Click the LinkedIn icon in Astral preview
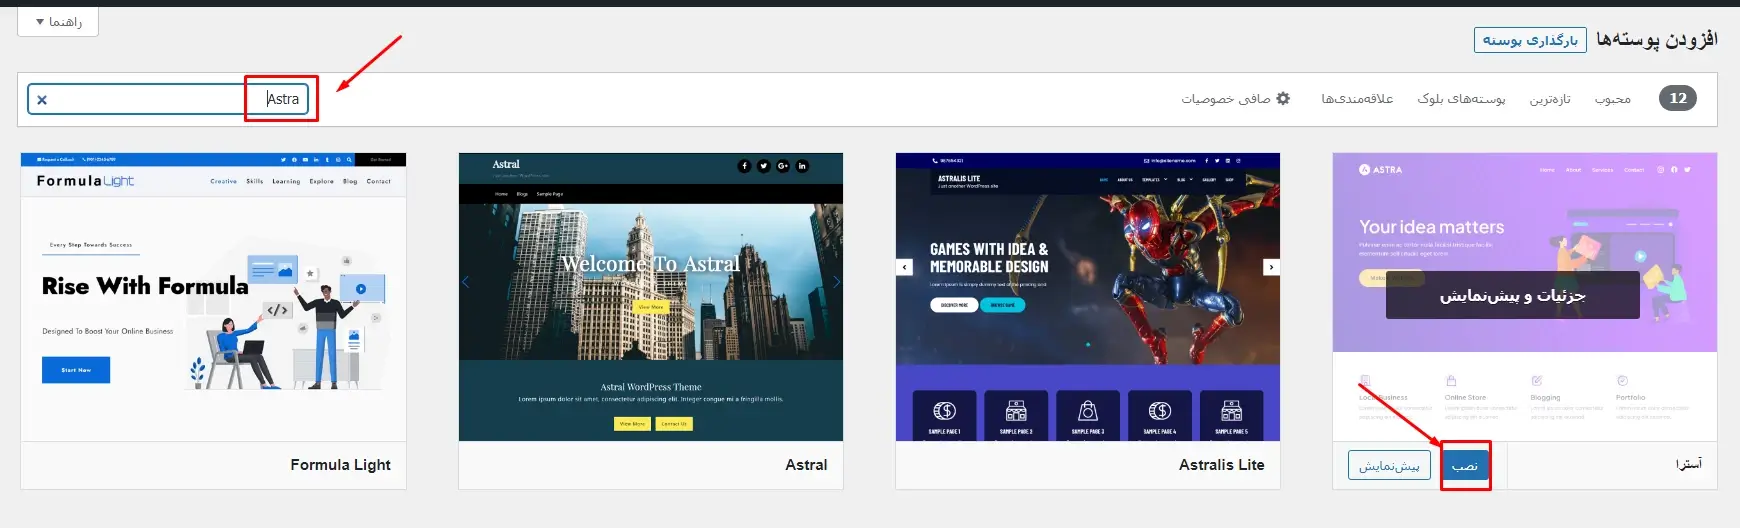The width and height of the screenshot is (1740, 528). pos(802,166)
